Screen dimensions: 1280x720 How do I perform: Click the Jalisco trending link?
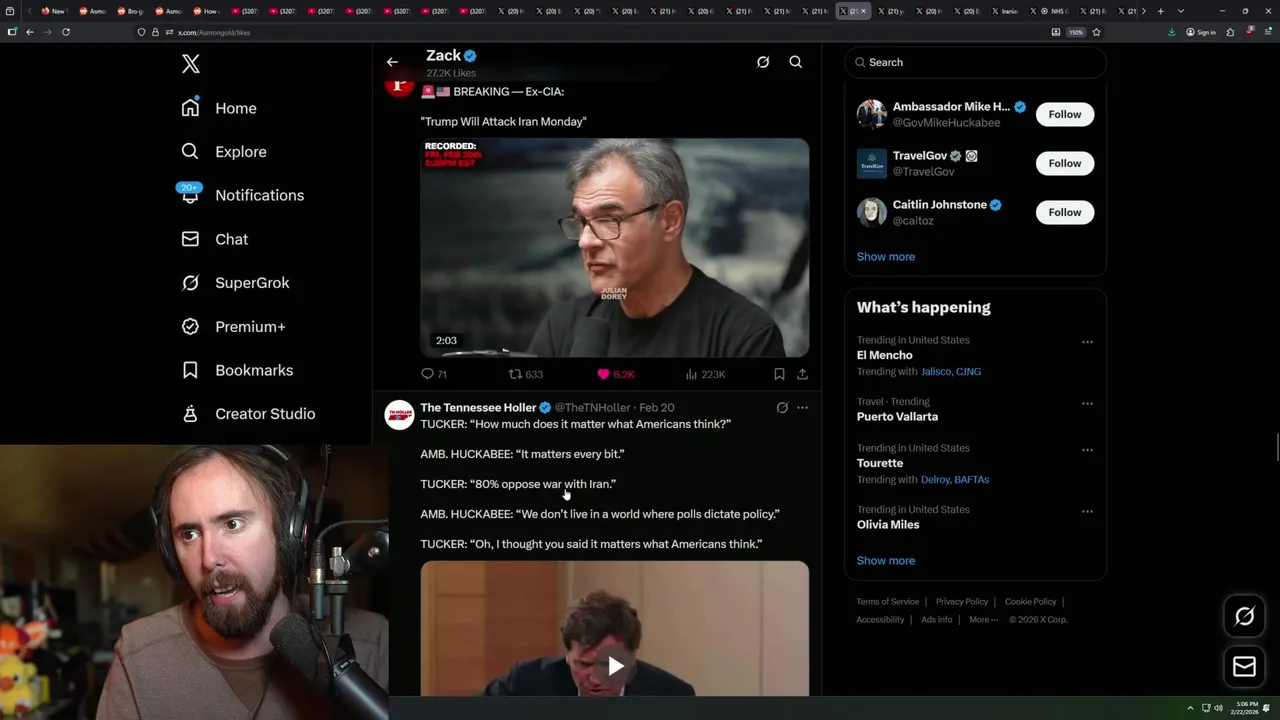click(x=936, y=372)
